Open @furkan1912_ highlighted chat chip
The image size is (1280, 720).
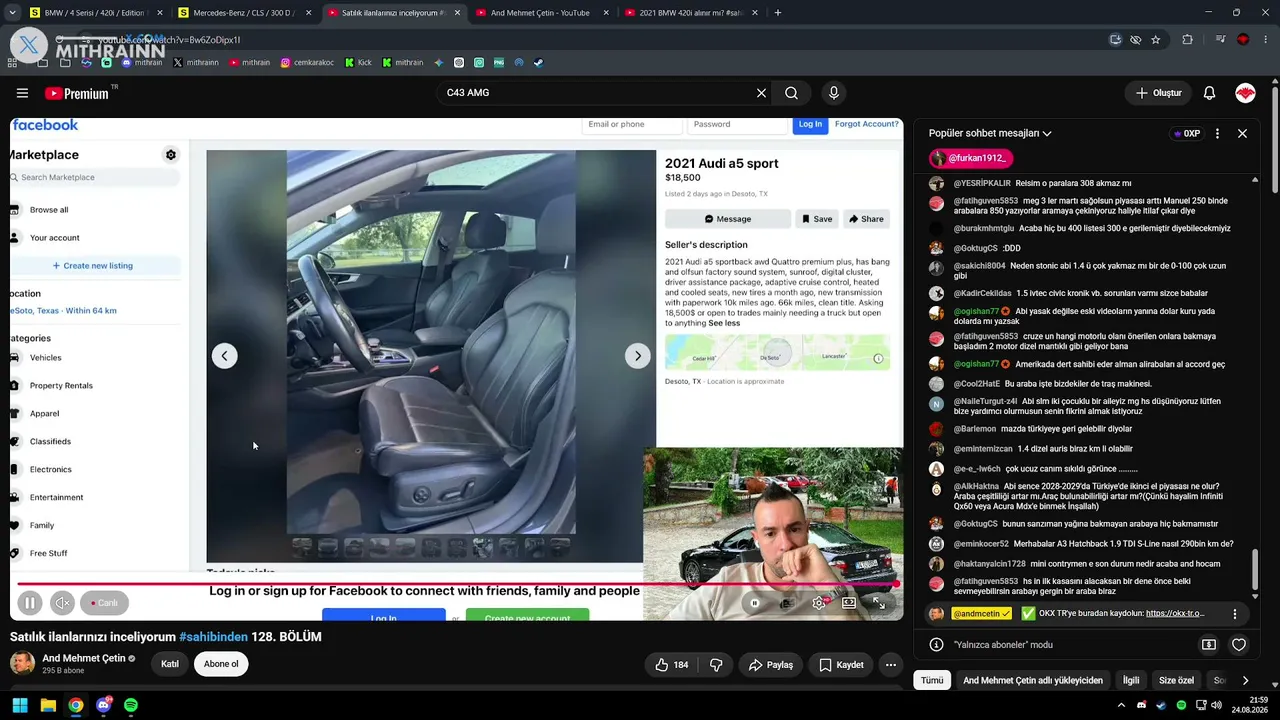point(971,158)
